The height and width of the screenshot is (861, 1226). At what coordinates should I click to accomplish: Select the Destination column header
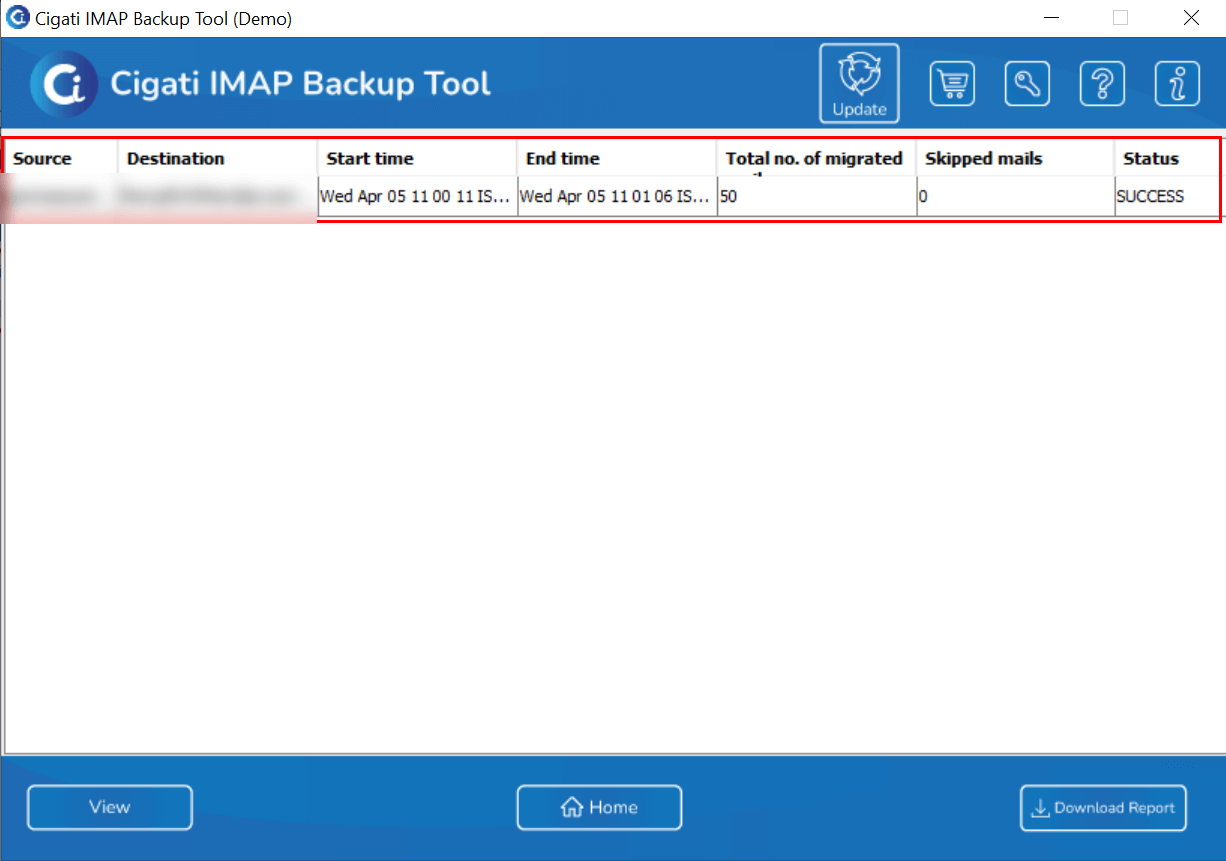(218, 158)
